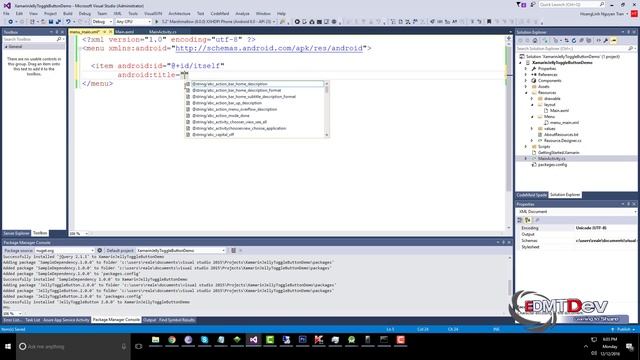Click the Save toolbar icon

51,22
